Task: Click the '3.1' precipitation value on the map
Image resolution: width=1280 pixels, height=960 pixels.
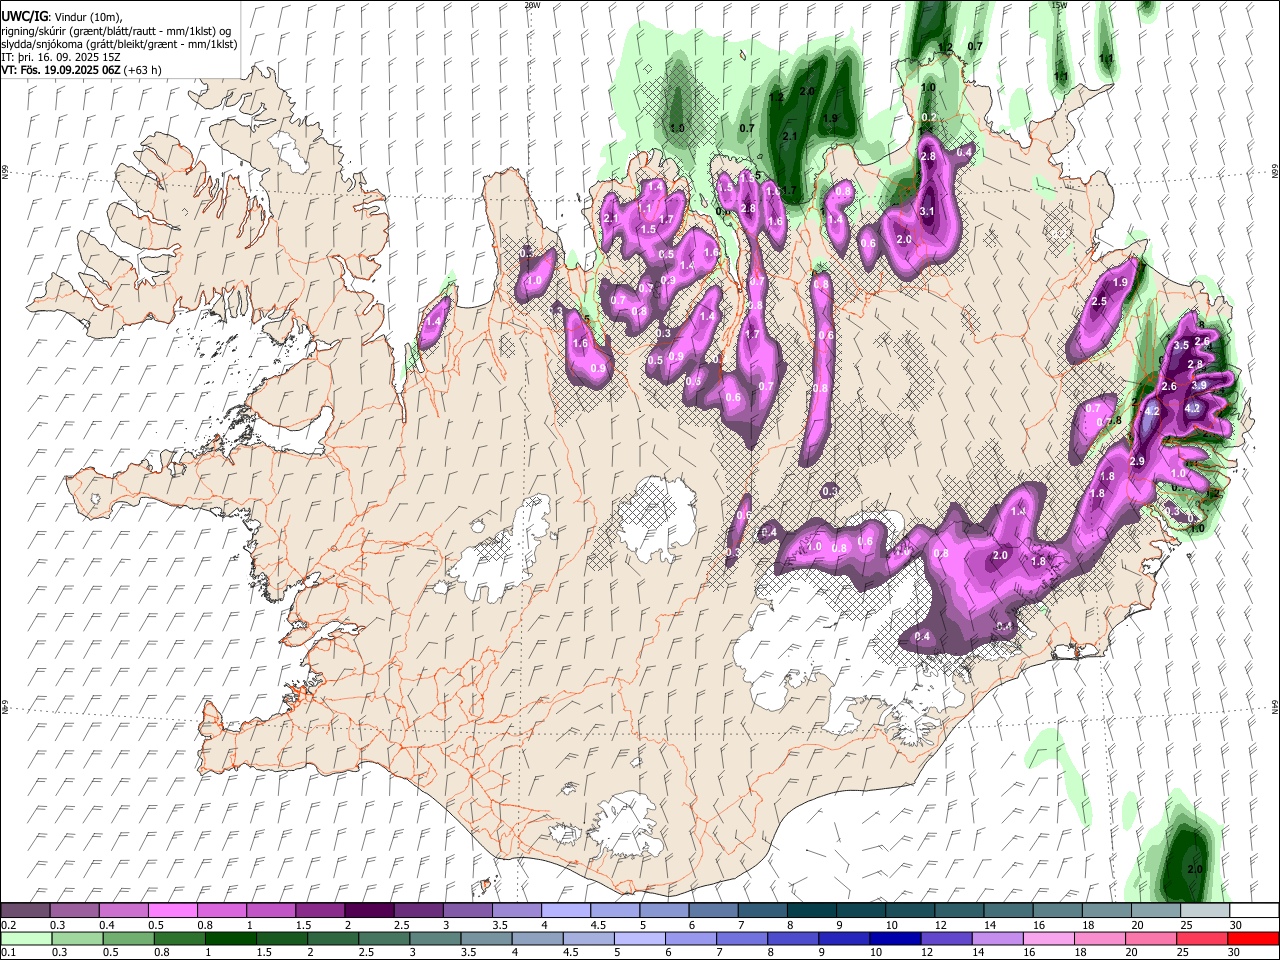Action: point(927,211)
